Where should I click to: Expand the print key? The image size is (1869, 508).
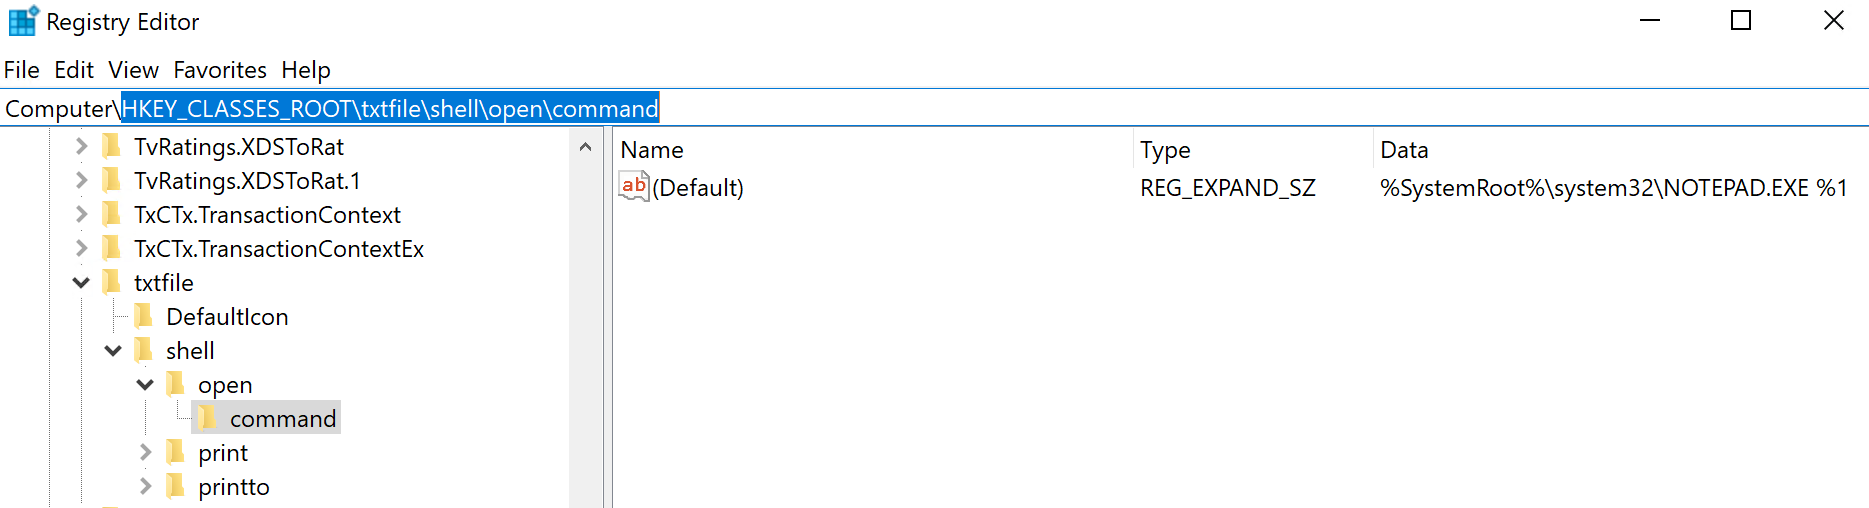(146, 453)
